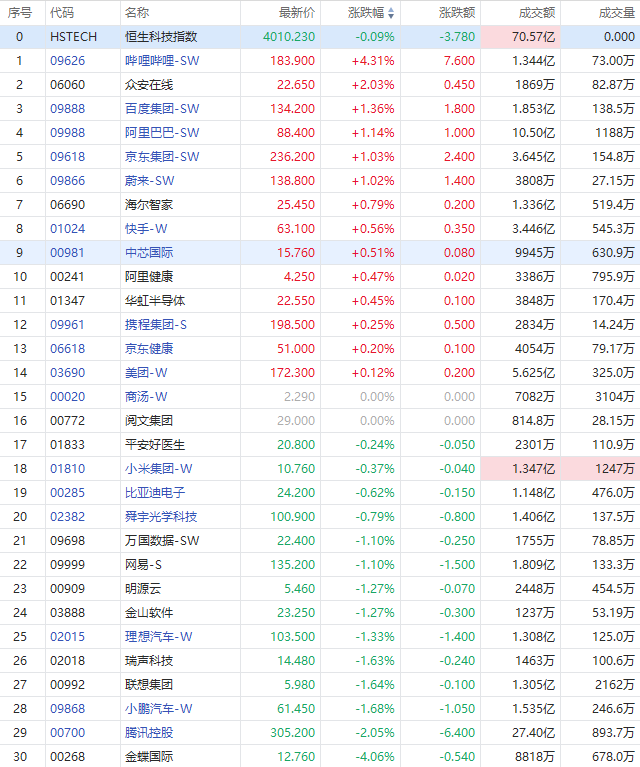Sort by the 涨跌幅 column arrow icon
640x767 pixels.
(x=391, y=13)
